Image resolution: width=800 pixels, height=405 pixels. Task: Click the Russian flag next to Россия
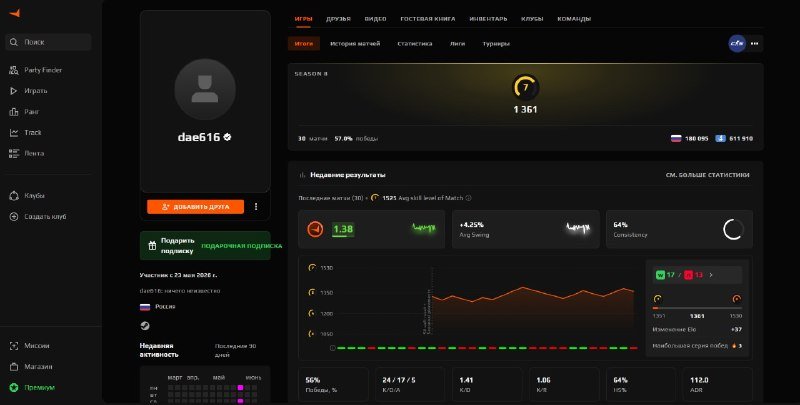pyautogui.click(x=145, y=307)
